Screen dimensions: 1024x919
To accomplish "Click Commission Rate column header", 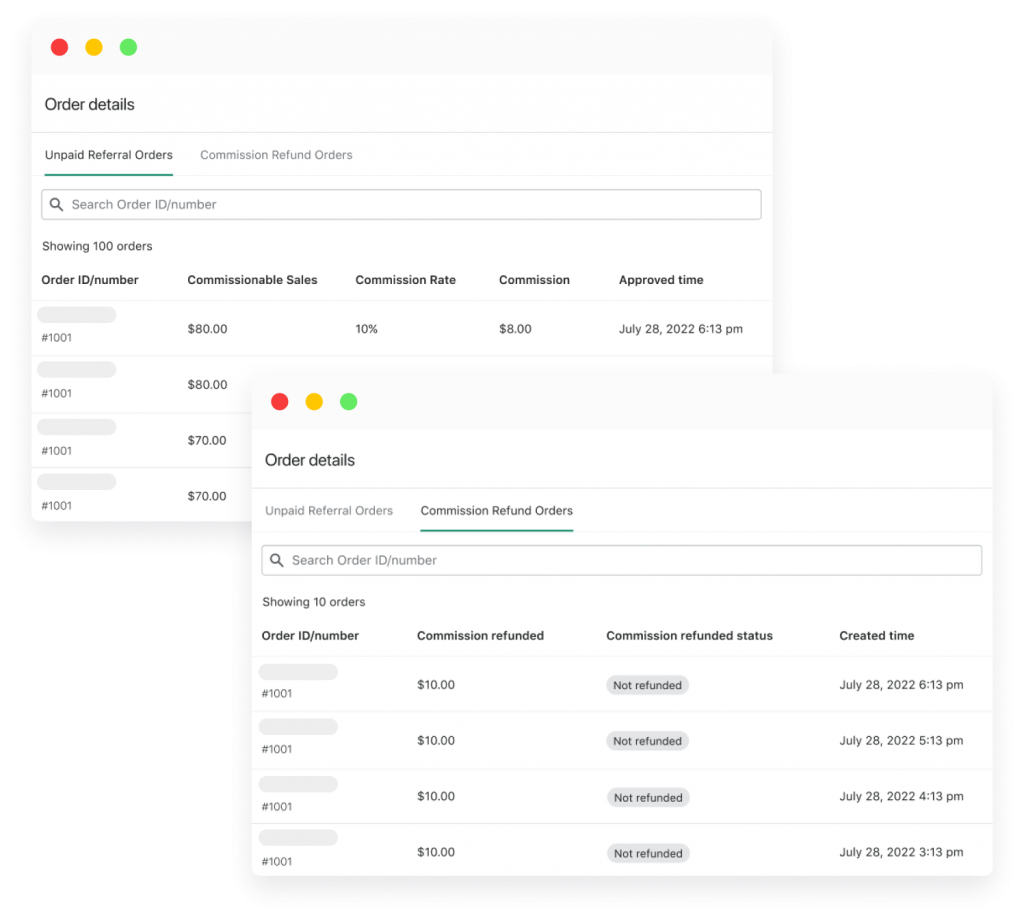I will pos(406,280).
